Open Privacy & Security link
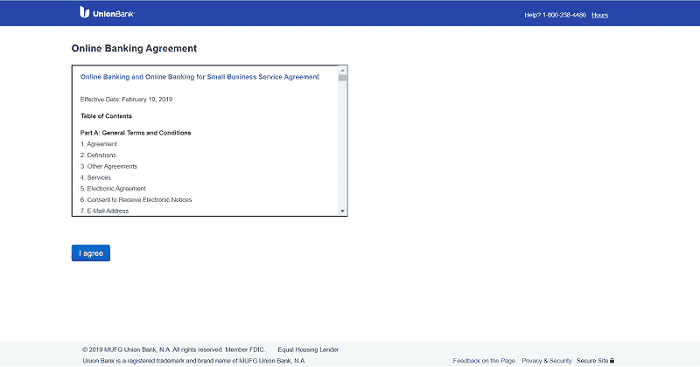Viewport: 700px width, 367px height. pos(546,361)
